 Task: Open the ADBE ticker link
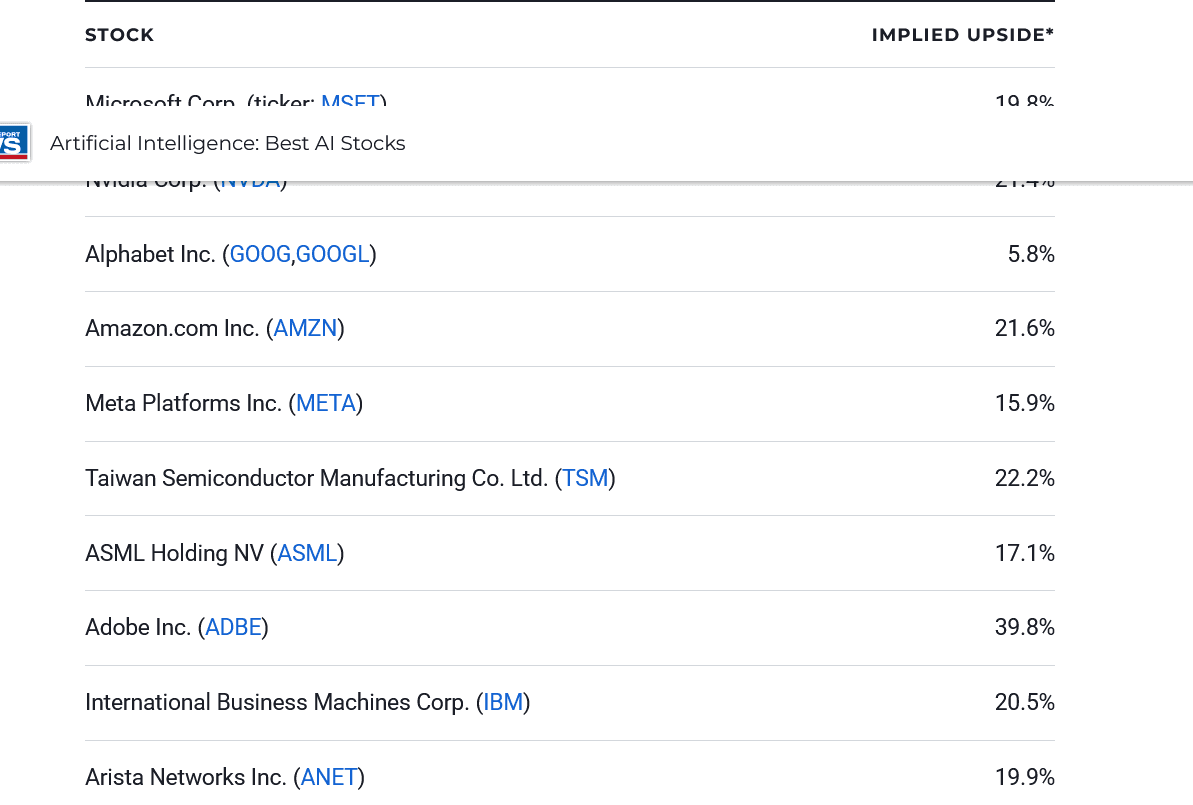[x=233, y=627]
